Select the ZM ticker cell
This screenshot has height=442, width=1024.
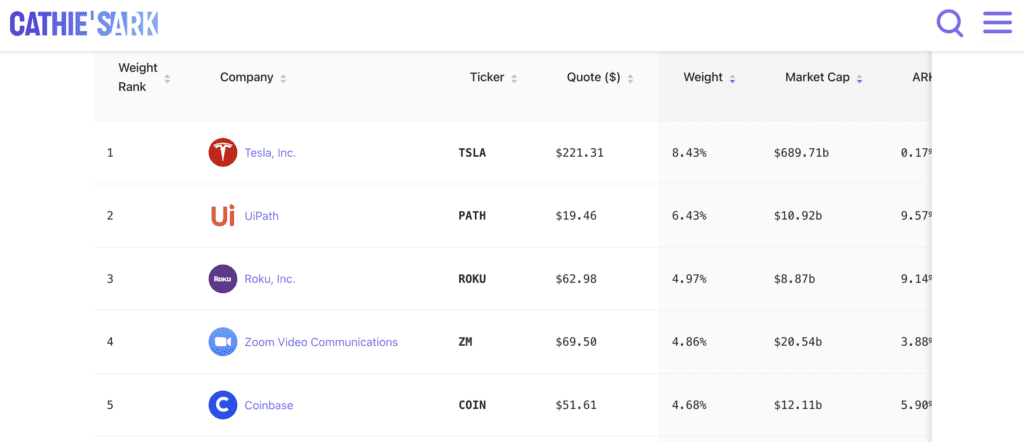pyautogui.click(x=465, y=341)
